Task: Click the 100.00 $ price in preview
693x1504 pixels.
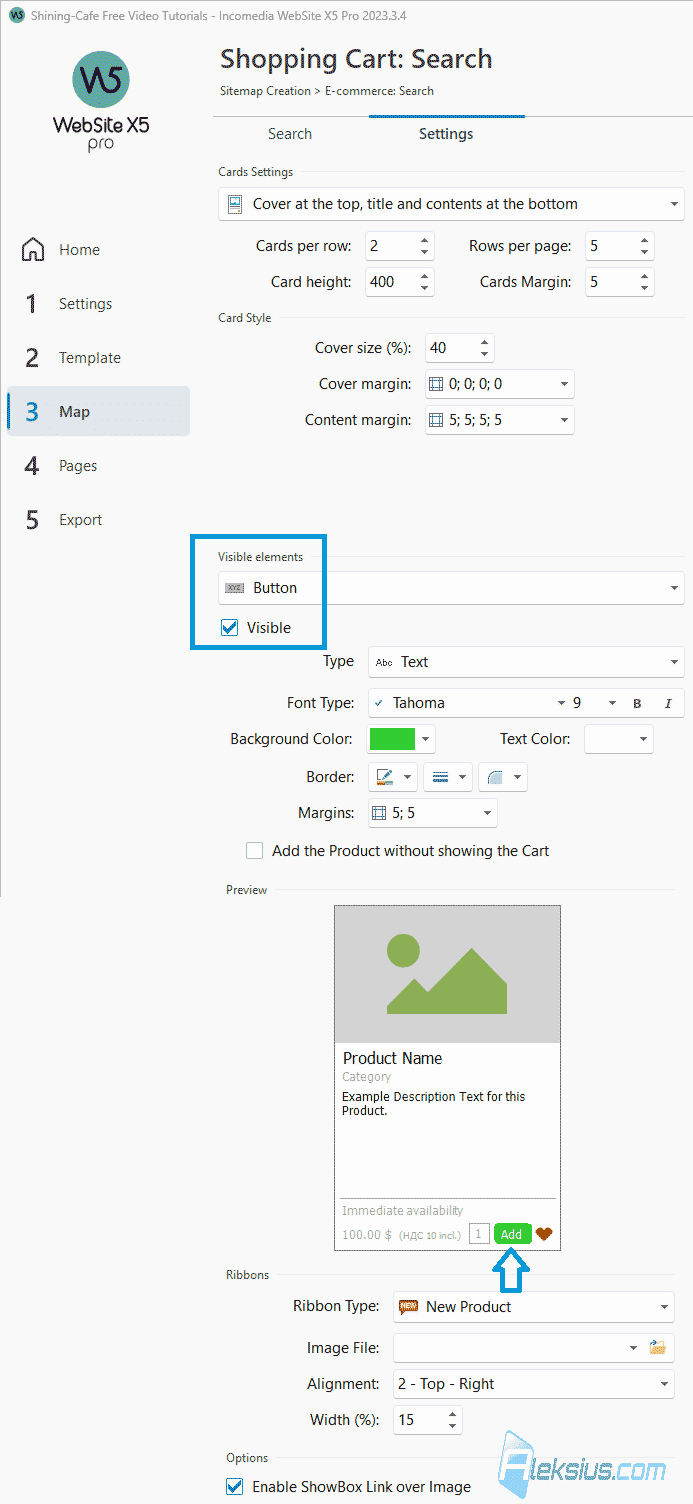Action: (368, 1235)
